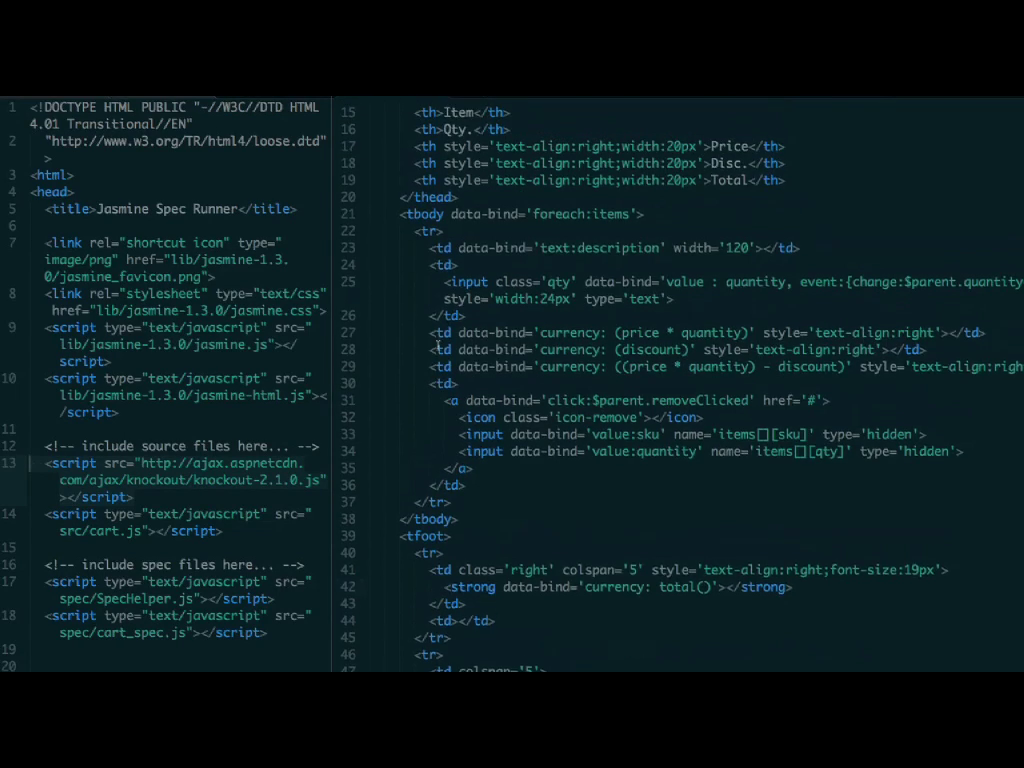This screenshot has height=768, width=1024.
Task: Click the empty "<td></td>" on line 44
Action: click(462, 622)
